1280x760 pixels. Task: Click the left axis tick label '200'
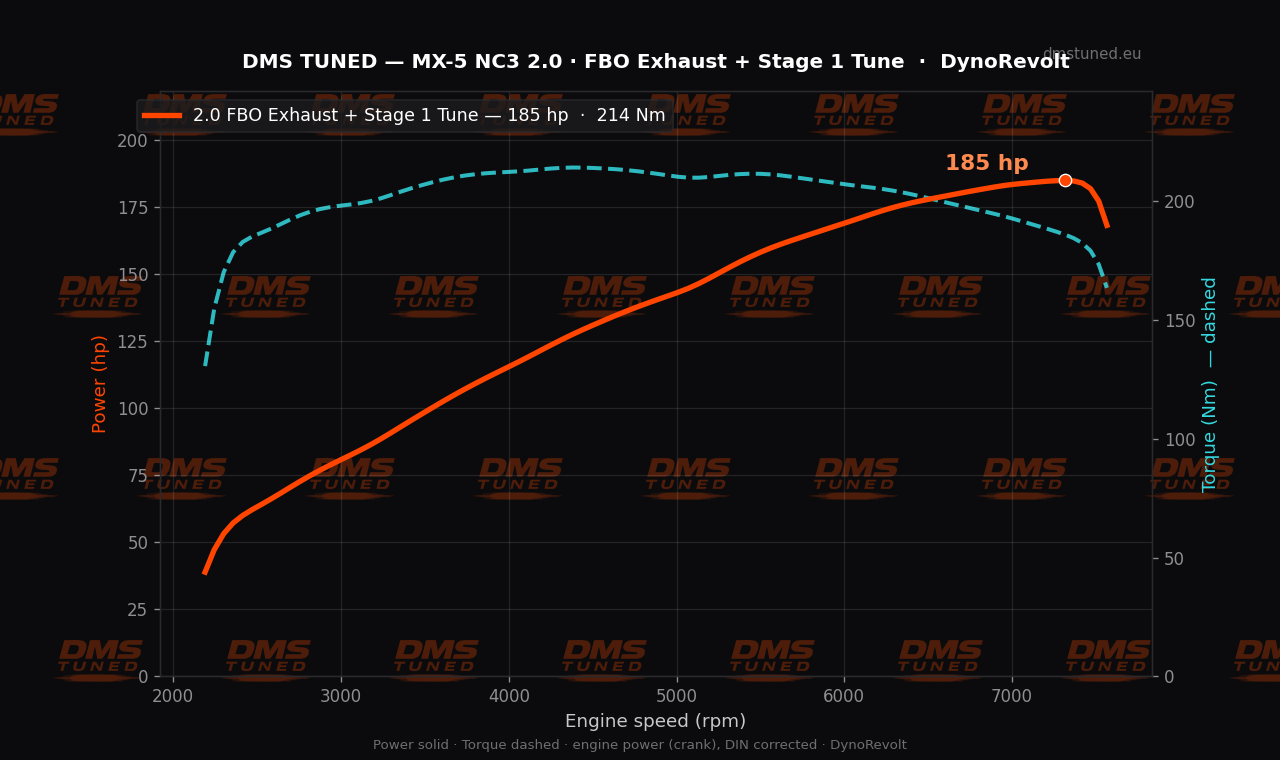point(132,141)
